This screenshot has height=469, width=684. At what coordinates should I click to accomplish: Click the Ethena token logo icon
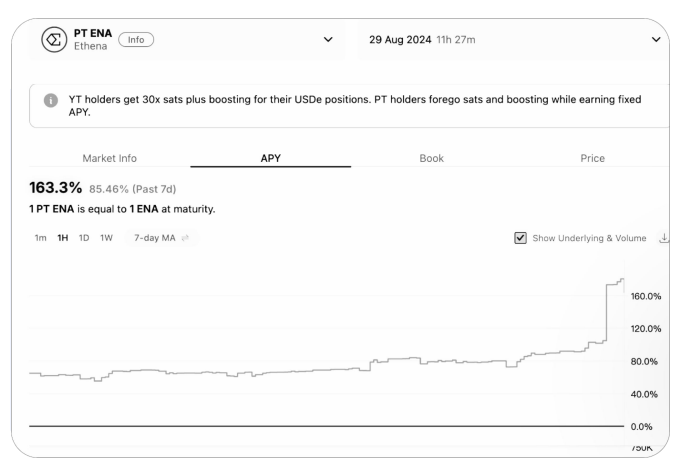54,40
